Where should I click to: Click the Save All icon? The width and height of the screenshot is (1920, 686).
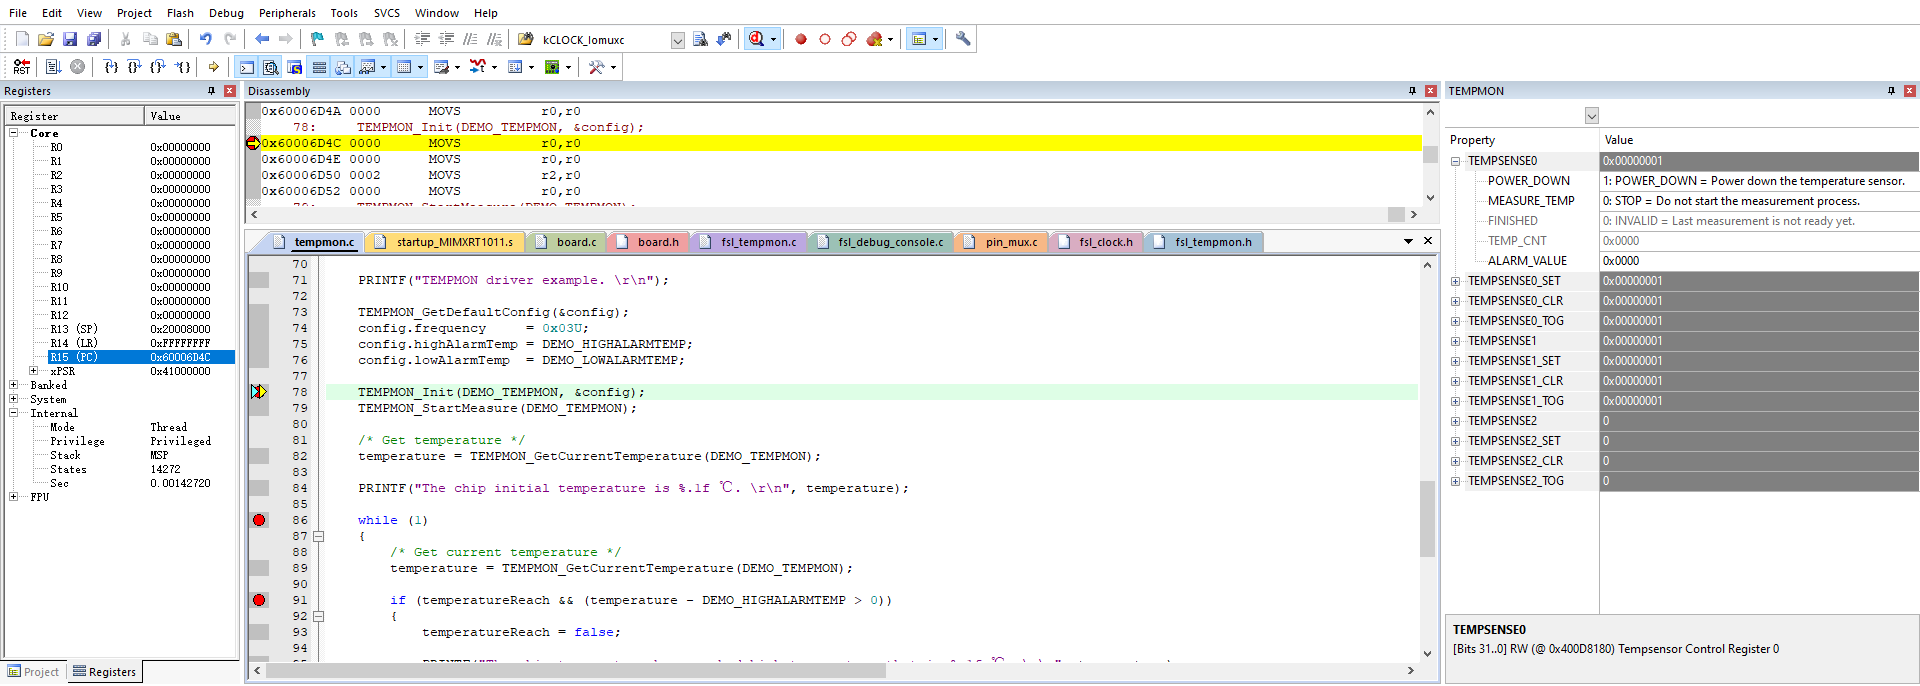(94, 39)
